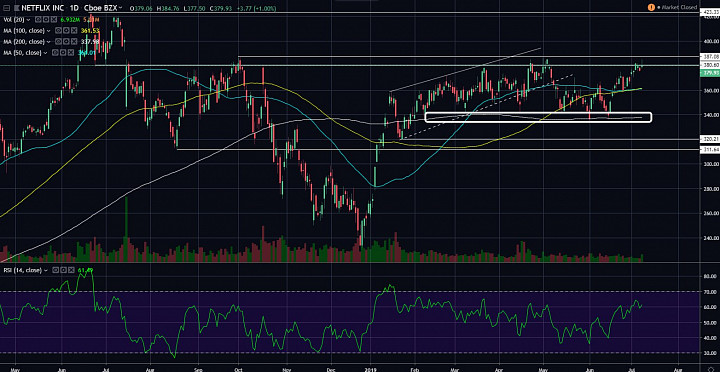Click the 337.98 value next to MA (200, close)
Image resolution: width=720 pixels, height=372 pixels.
pos(90,42)
